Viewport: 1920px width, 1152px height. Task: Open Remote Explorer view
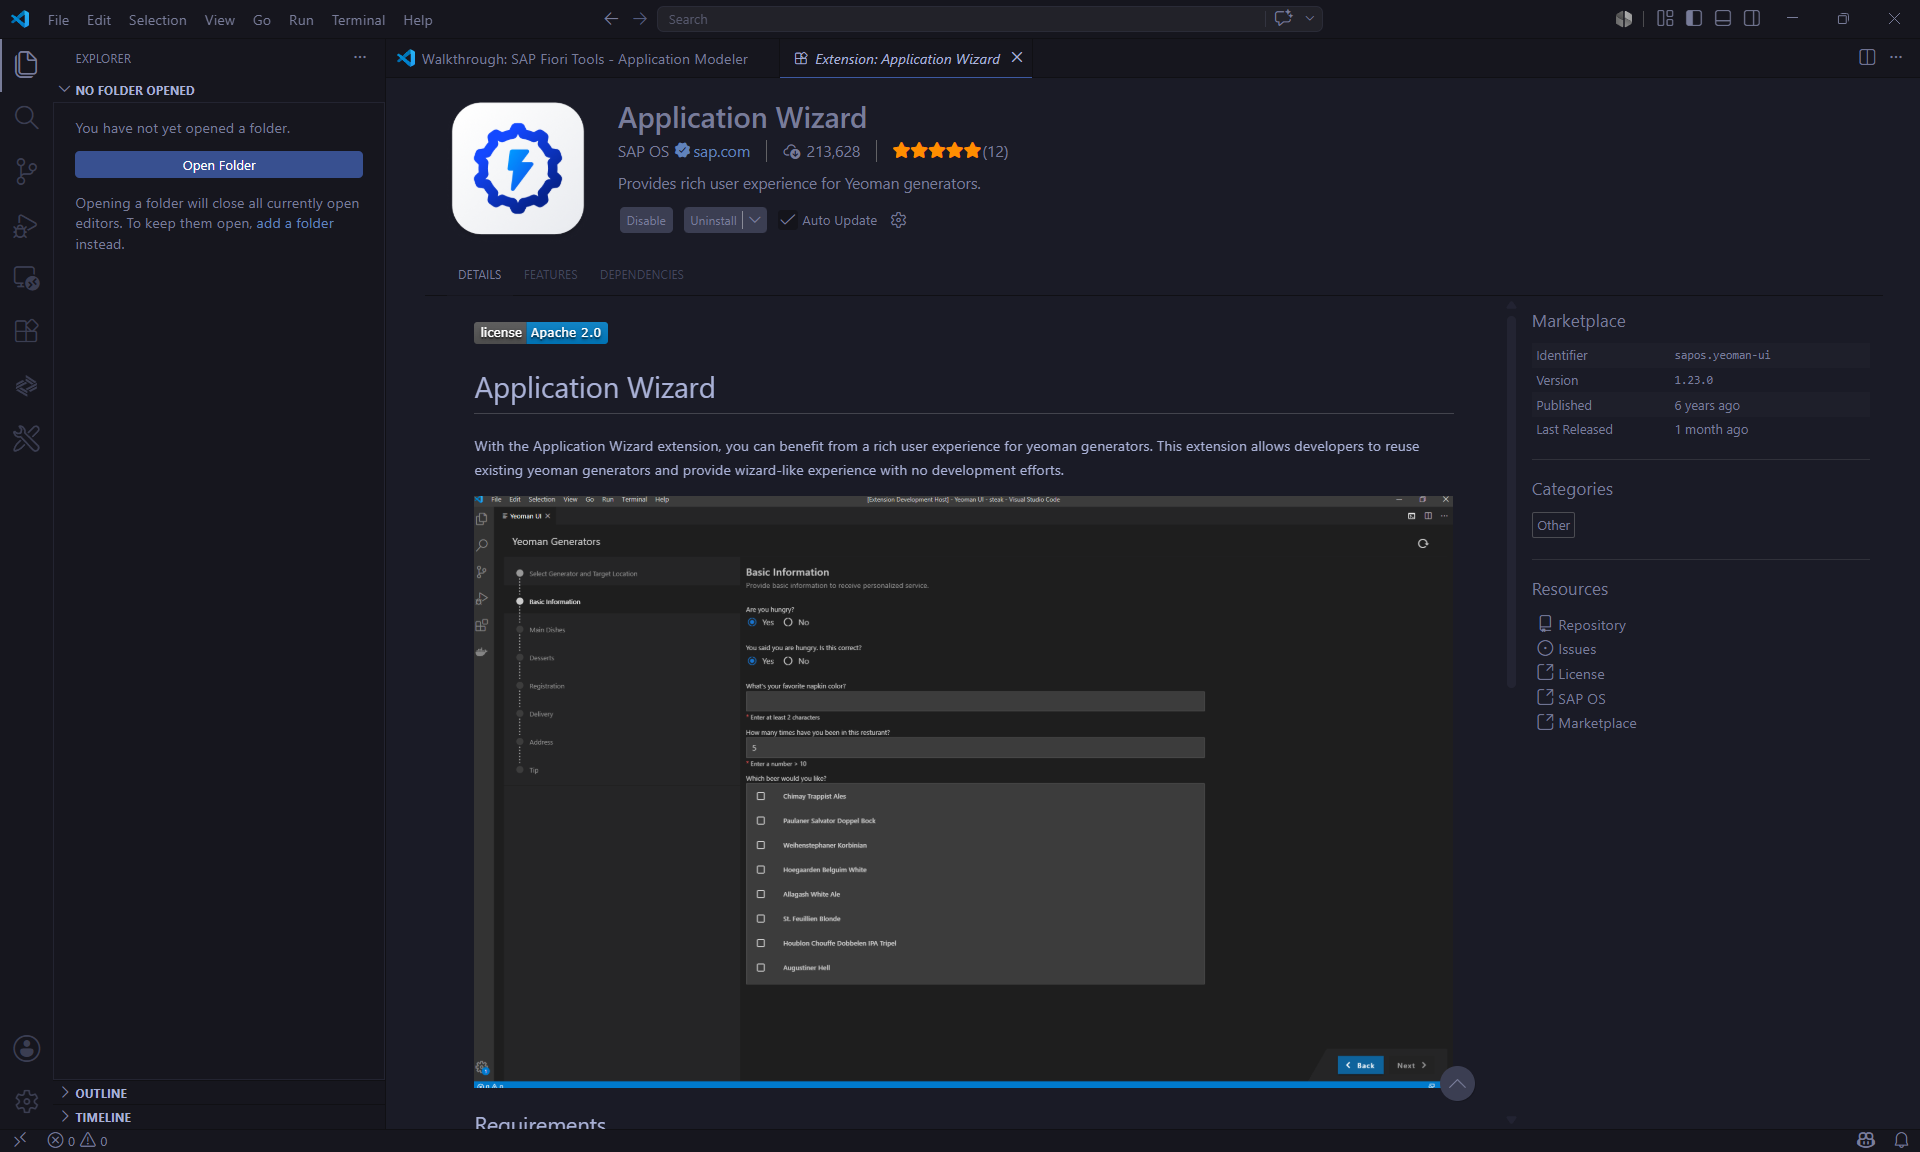click(x=26, y=278)
